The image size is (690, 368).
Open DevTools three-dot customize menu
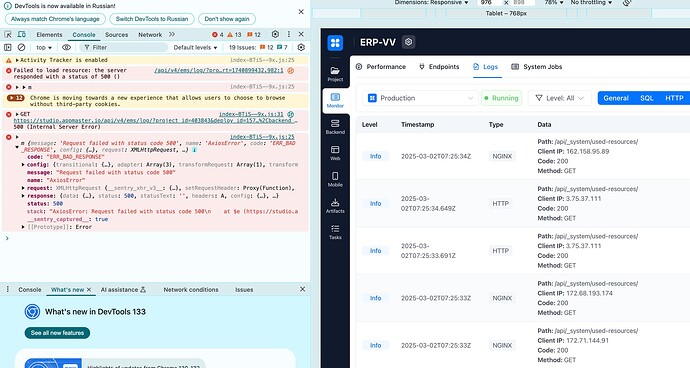point(289,34)
